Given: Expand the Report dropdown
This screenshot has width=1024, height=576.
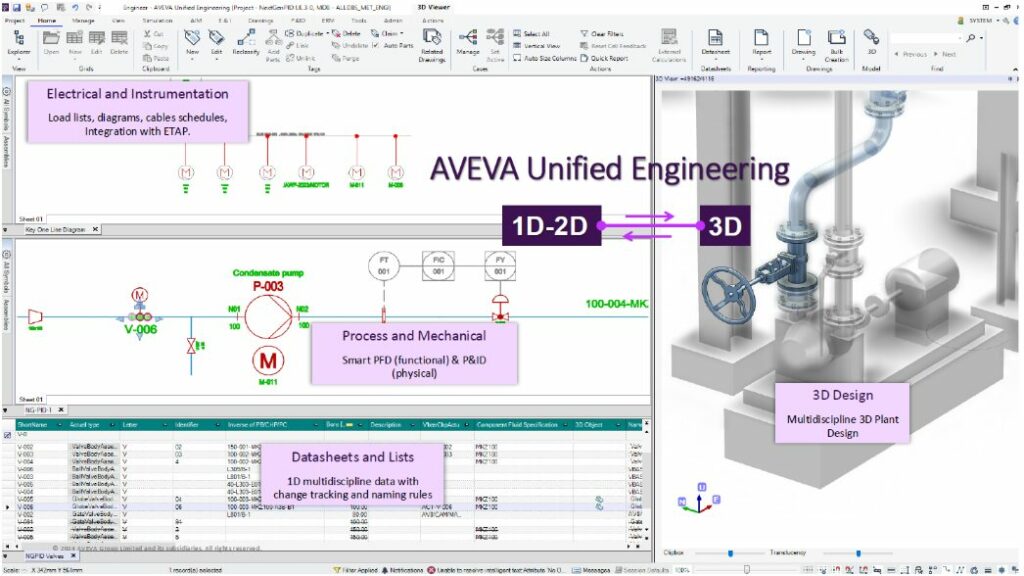Looking at the screenshot, I should (x=761, y=59).
